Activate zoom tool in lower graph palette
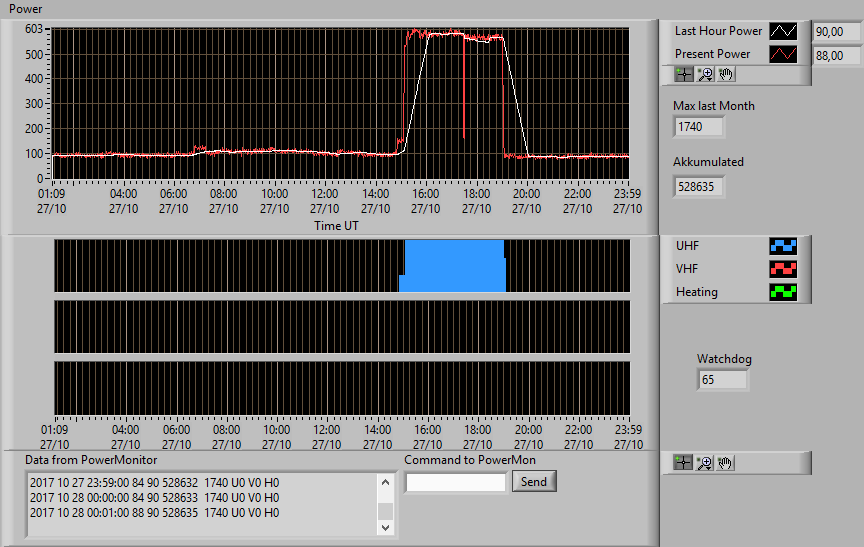This screenshot has width=864, height=547. pos(704,463)
